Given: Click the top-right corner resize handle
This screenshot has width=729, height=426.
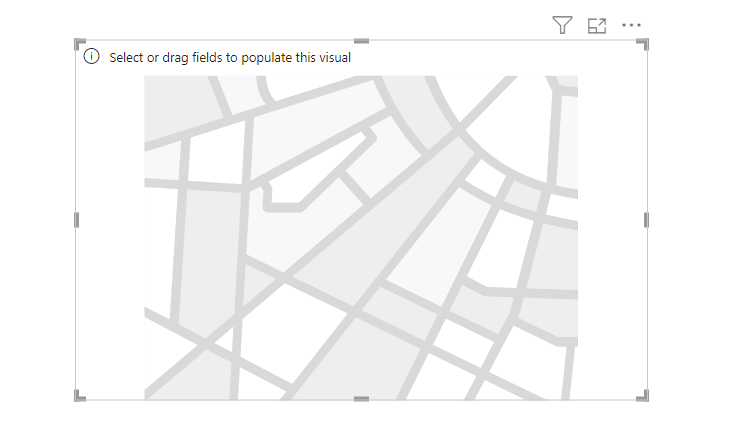Looking at the screenshot, I should tap(643, 44).
